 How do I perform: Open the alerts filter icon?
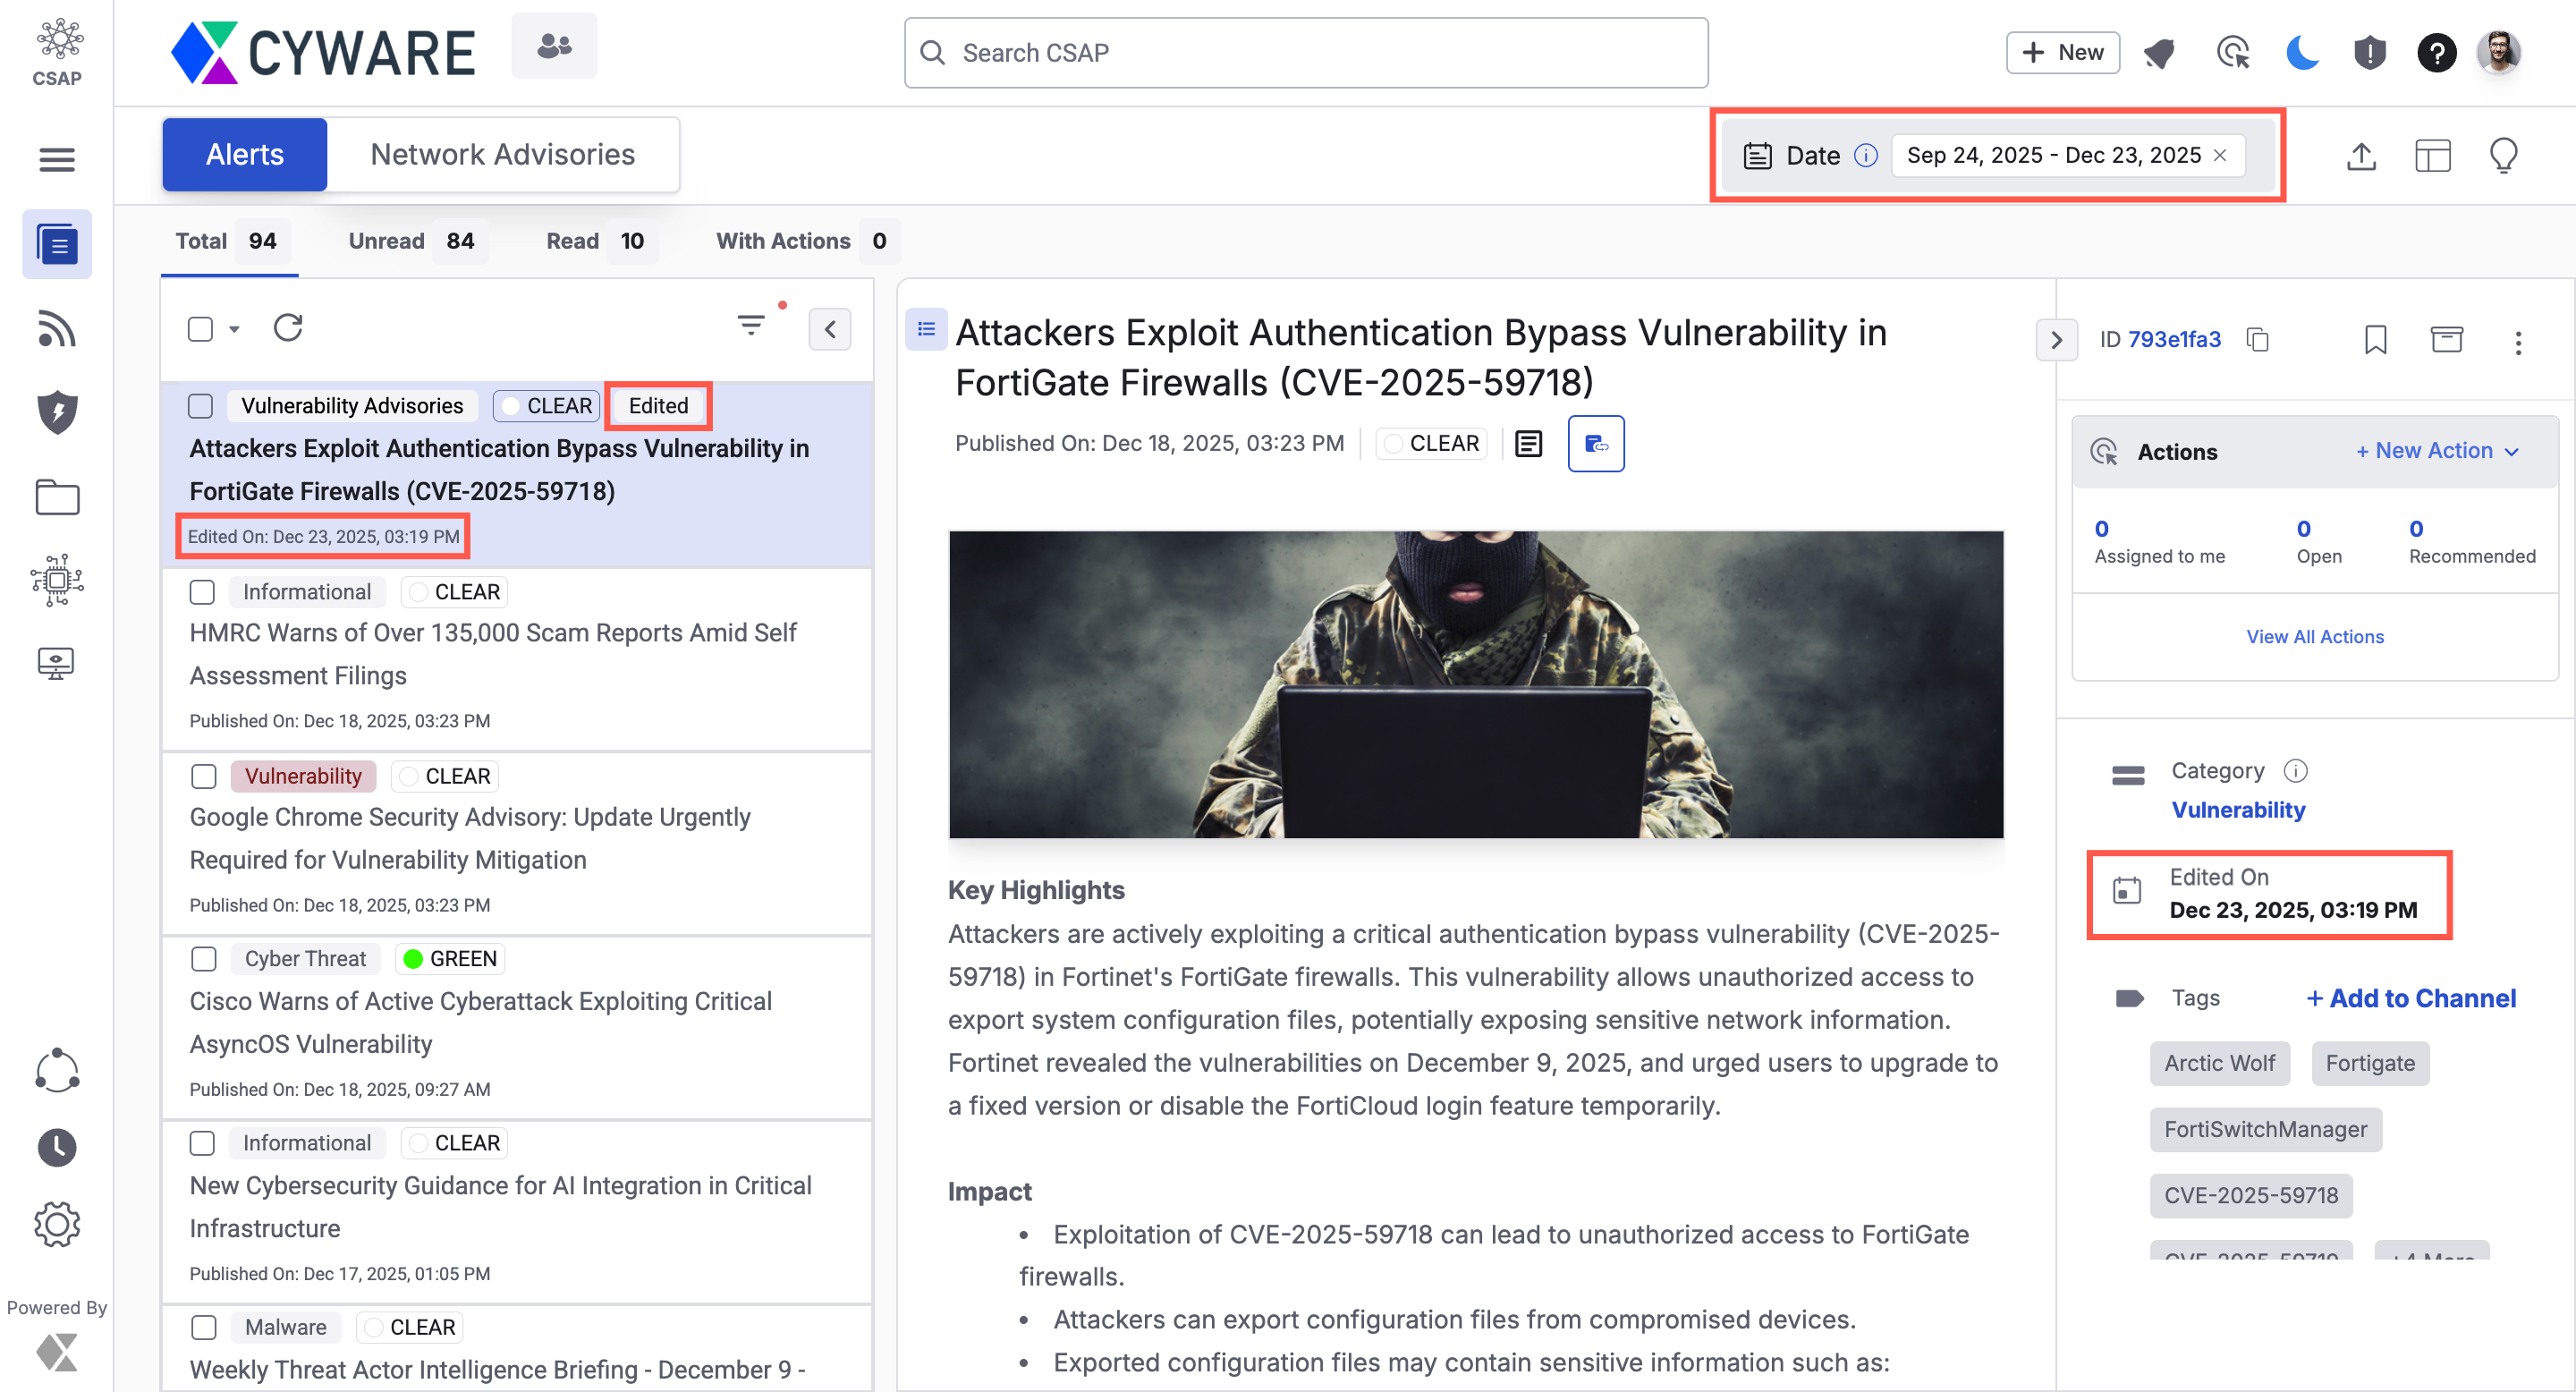pyautogui.click(x=751, y=326)
